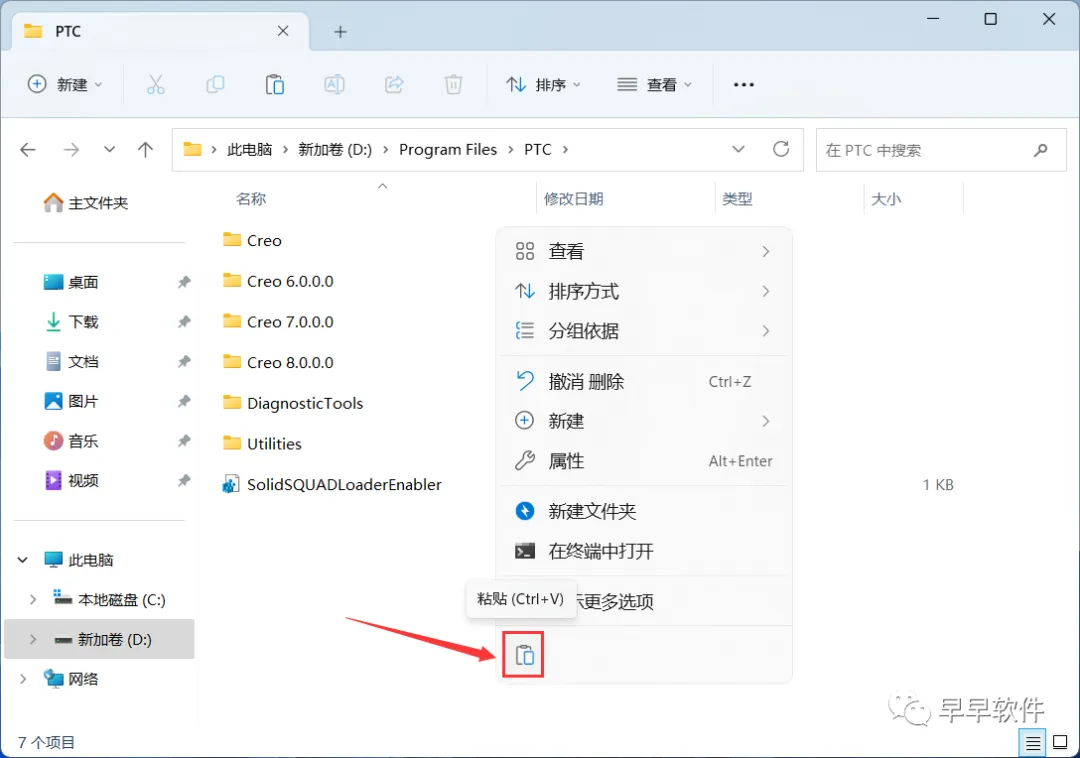Viewport: 1080px width, 758px height.
Task: Go forward with the right arrow
Action: point(72,149)
